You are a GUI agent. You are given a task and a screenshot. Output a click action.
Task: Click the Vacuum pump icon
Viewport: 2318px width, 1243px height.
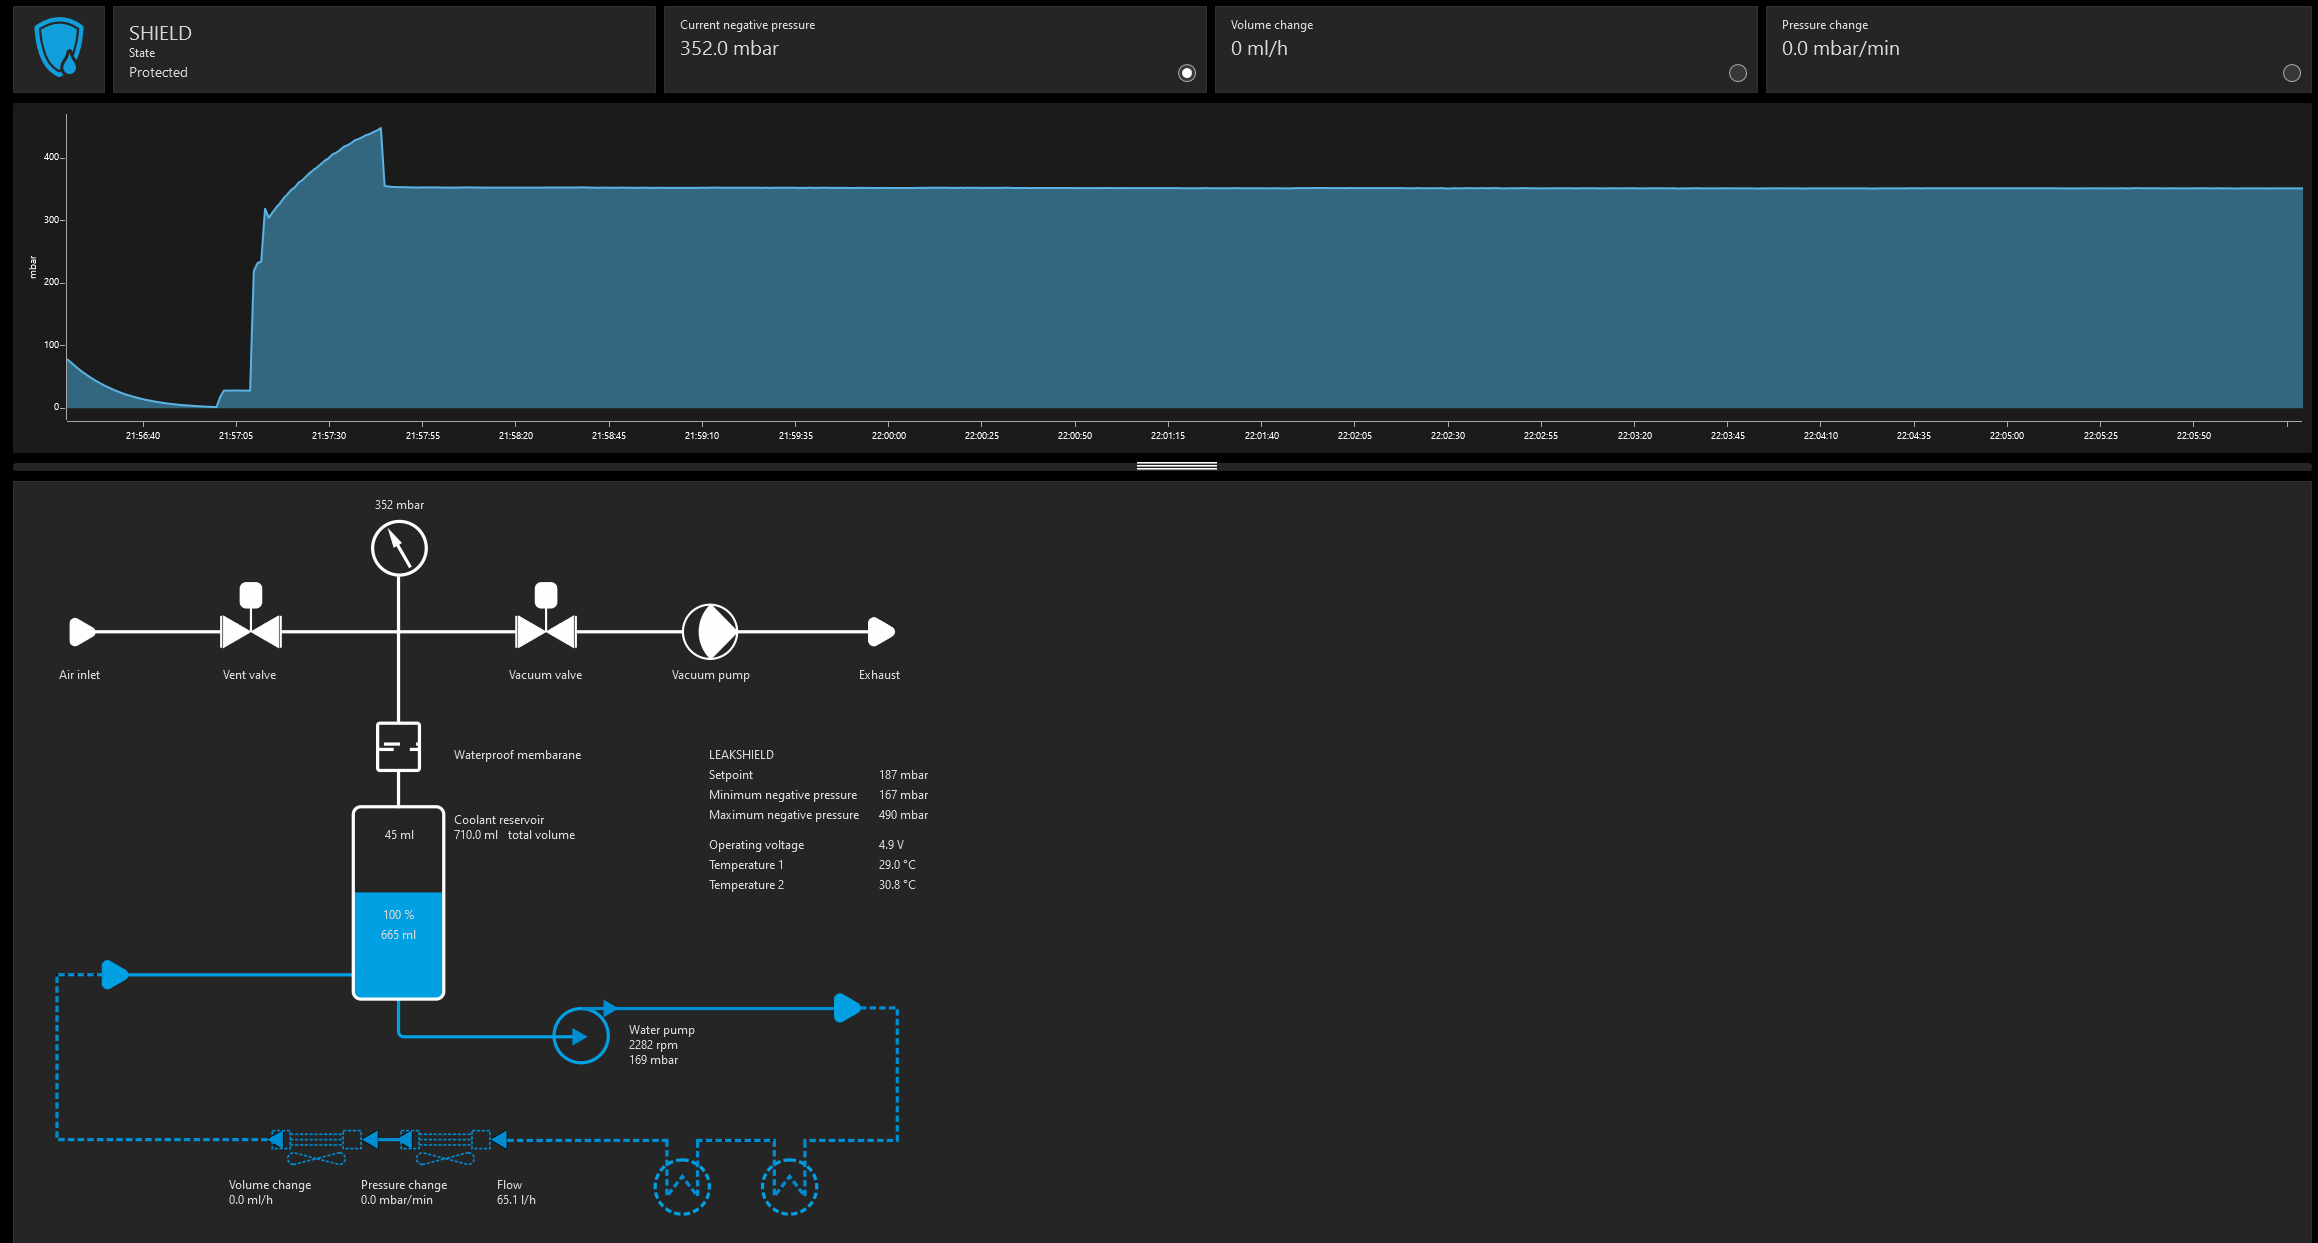[710, 631]
